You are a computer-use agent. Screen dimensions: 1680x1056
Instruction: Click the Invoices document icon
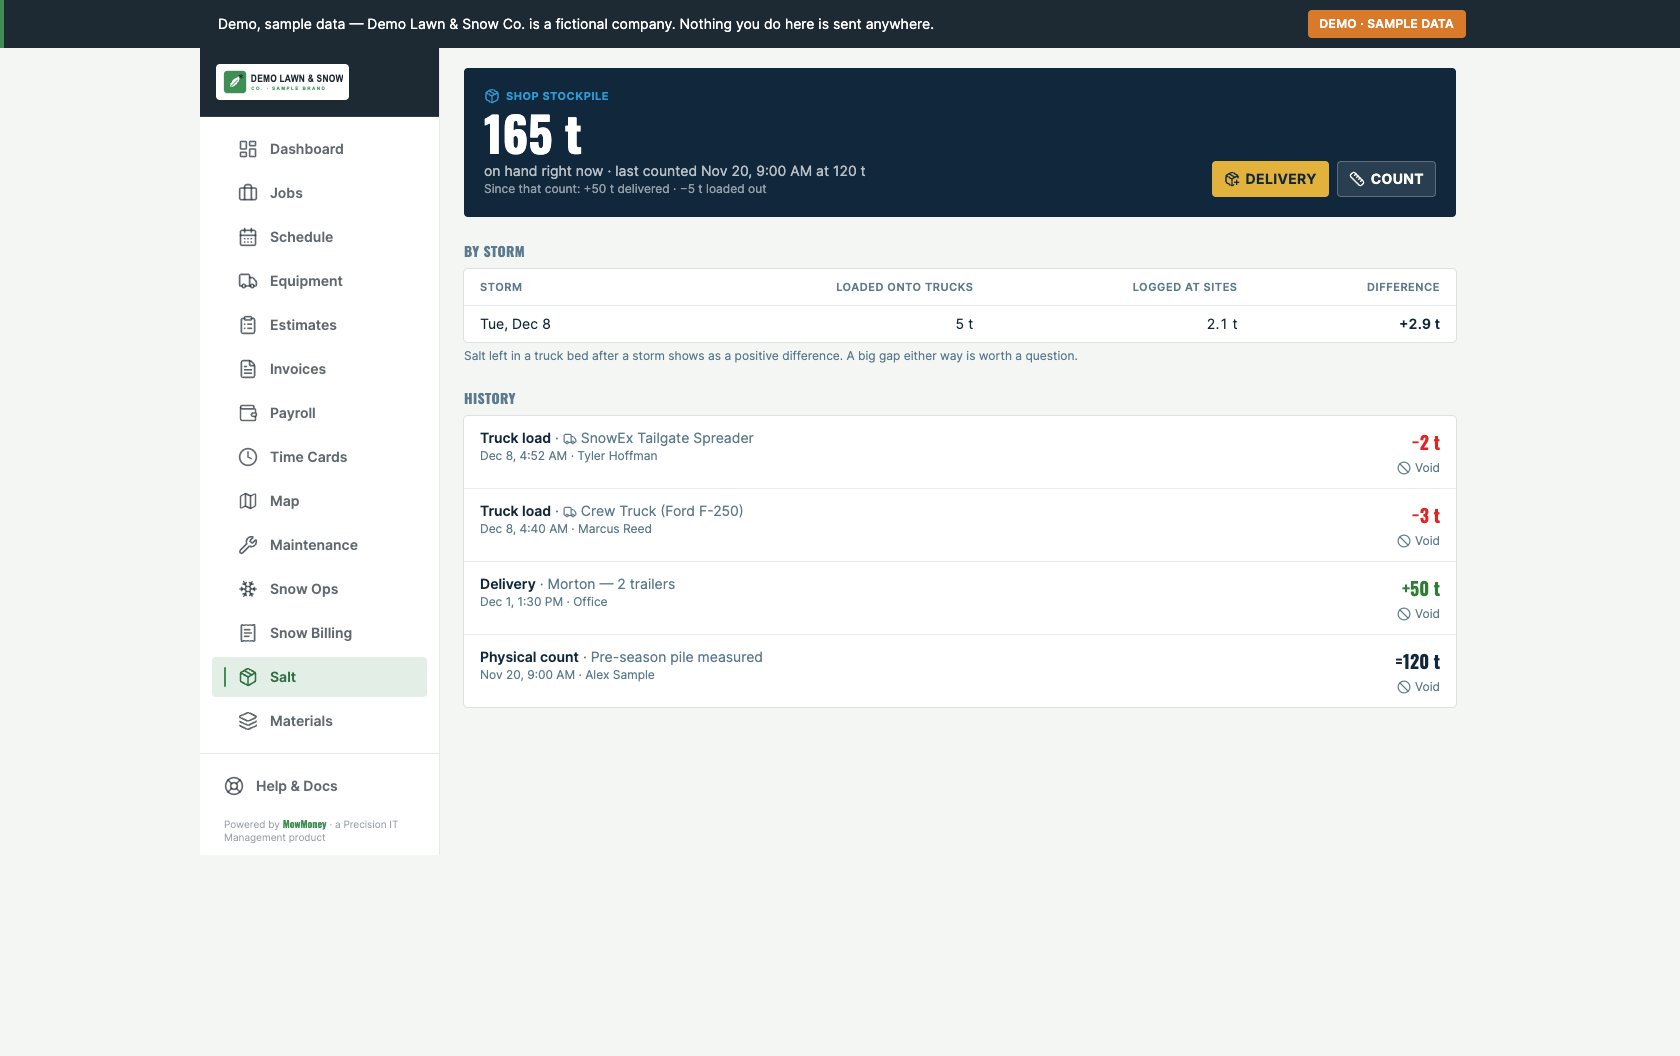pyautogui.click(x=248, y=369)
